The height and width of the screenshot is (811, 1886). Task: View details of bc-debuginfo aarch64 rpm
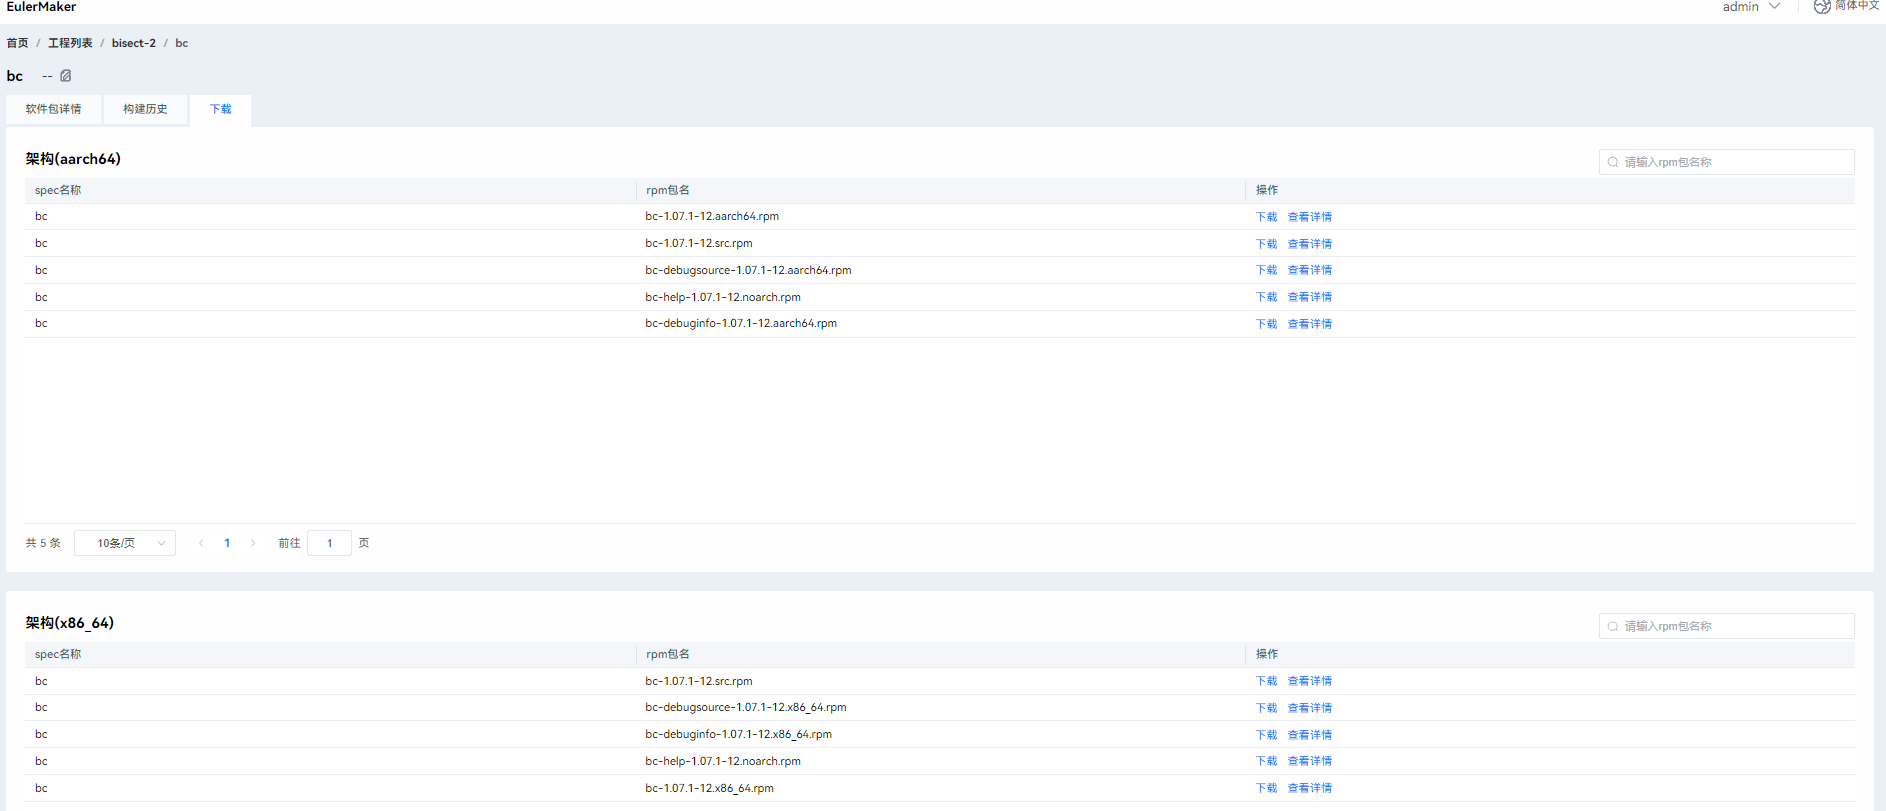coord(1309,324)
